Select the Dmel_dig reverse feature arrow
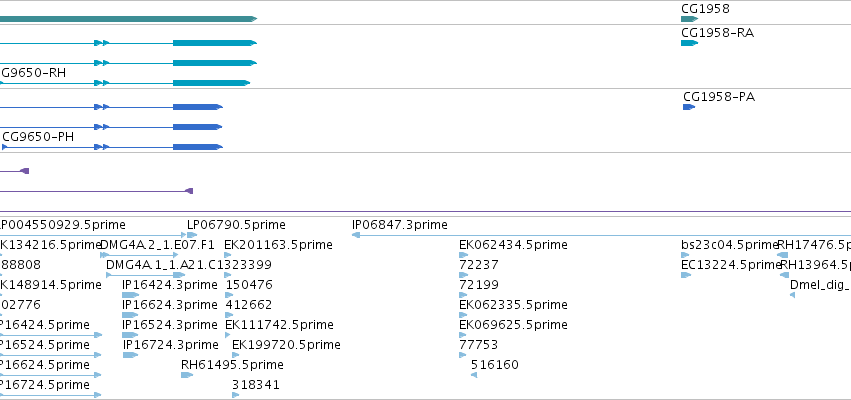 point(792,295)
